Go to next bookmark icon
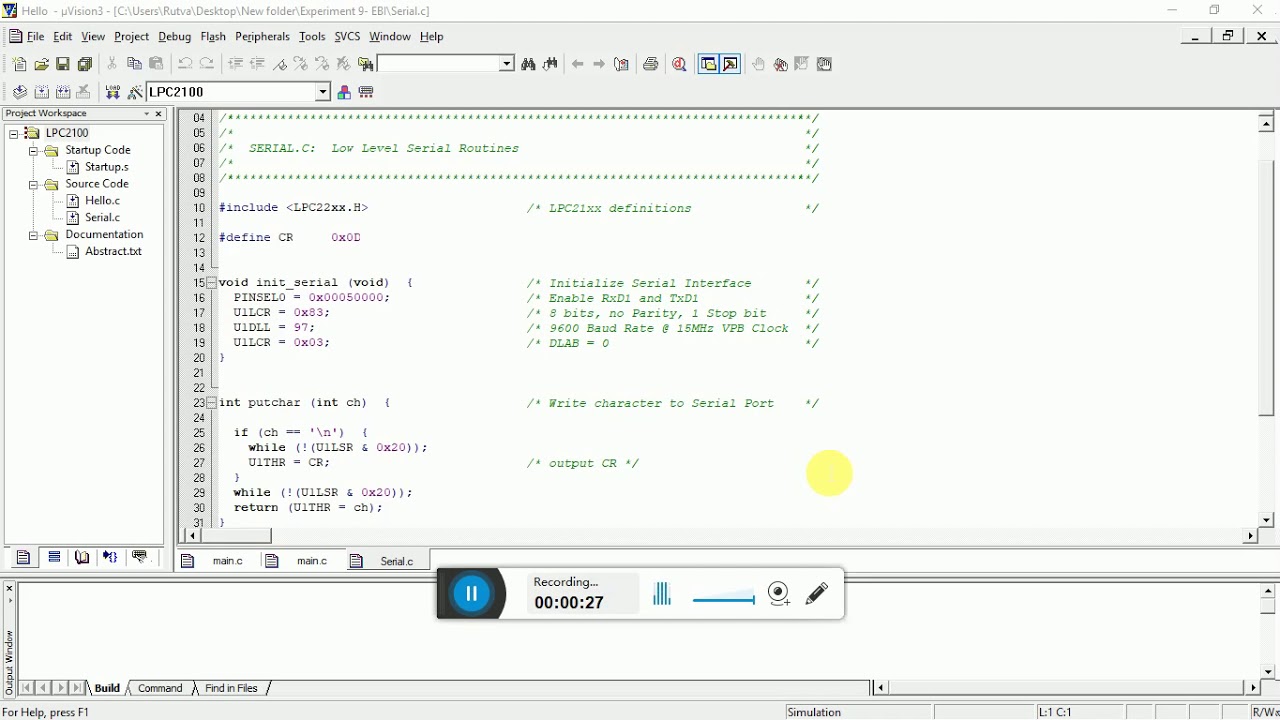 pyautogui.click(x=301, y=64)
